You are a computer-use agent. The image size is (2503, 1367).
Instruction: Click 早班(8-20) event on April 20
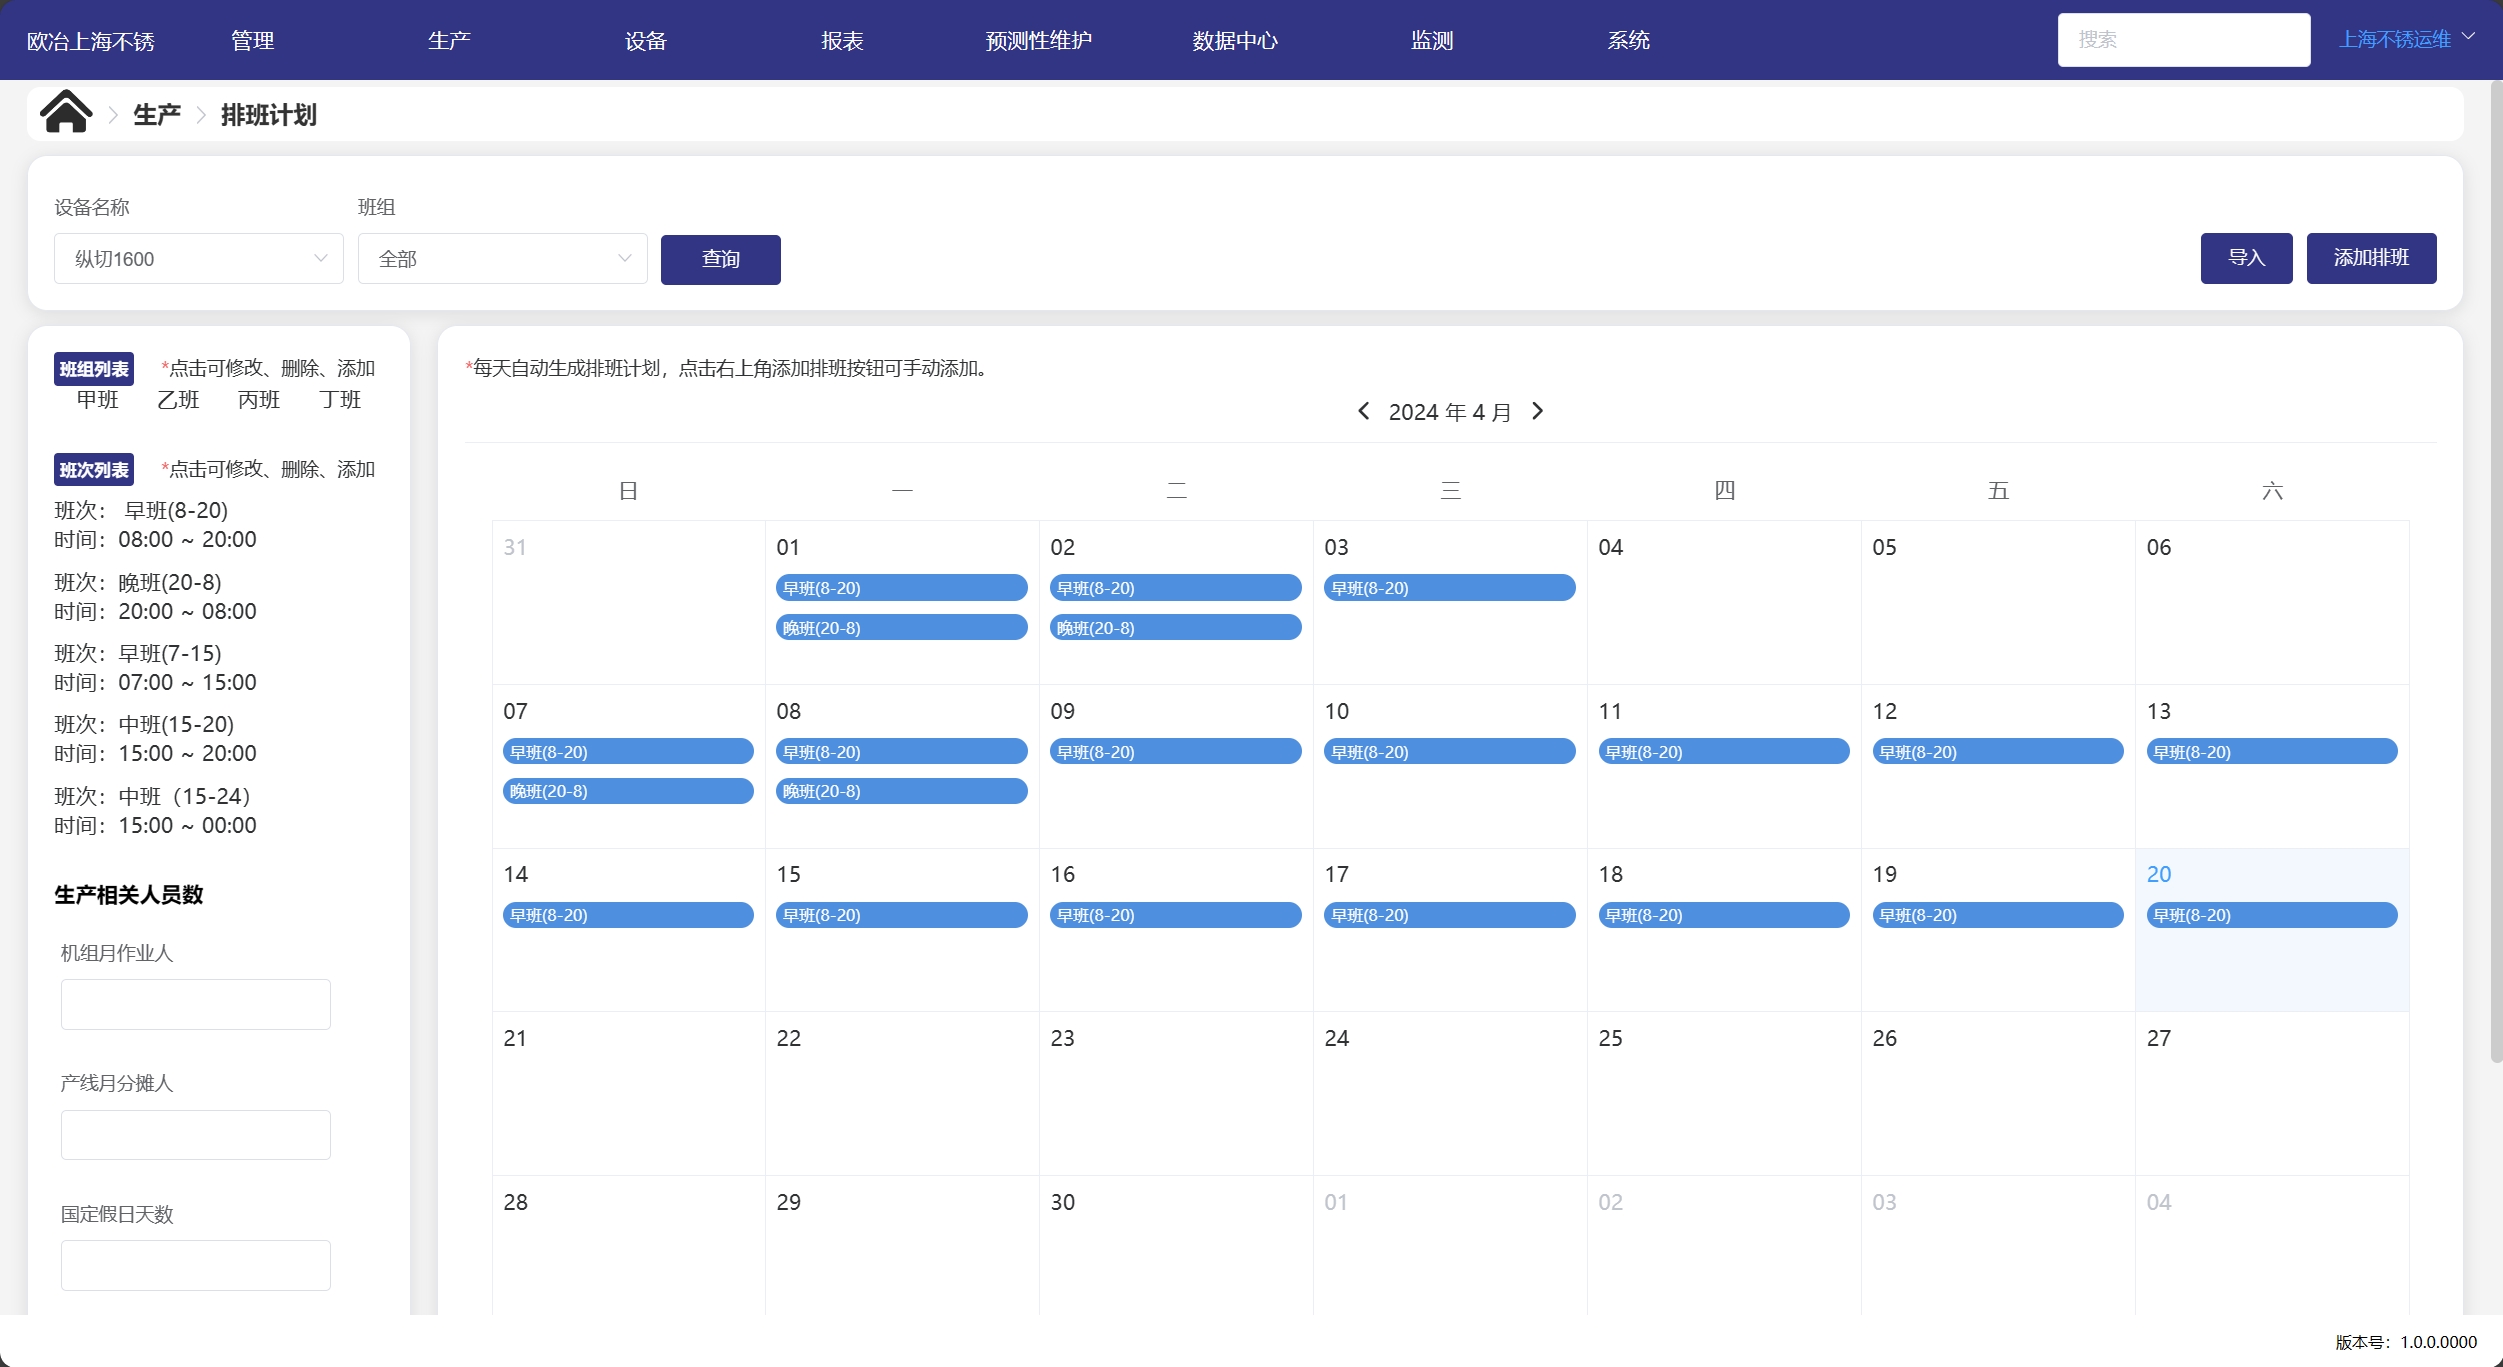(2272, 915)
